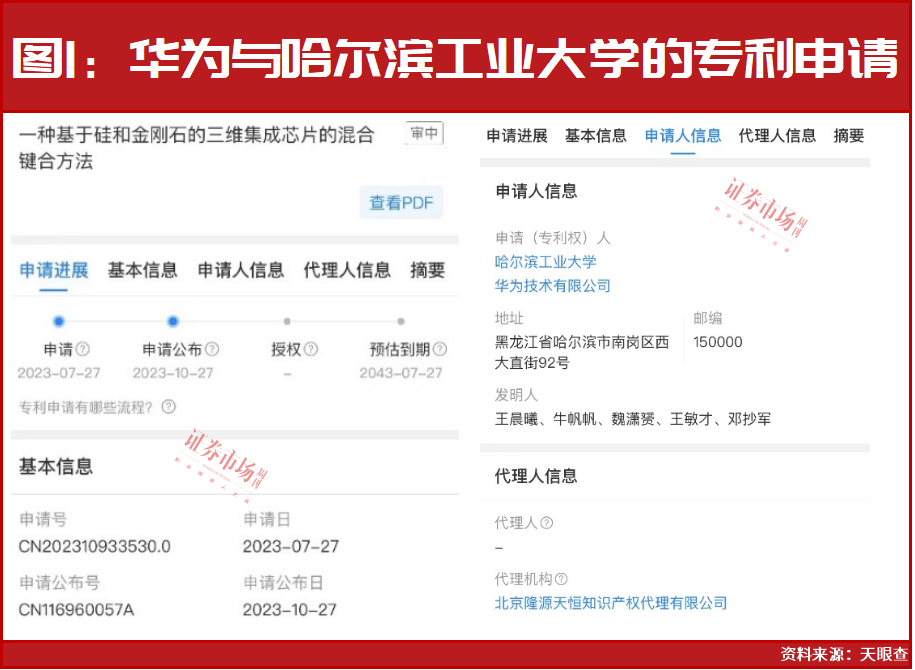Viewport: 915px width, 670px height.
Task: Click postal code 150000
Action: [718, 342]
